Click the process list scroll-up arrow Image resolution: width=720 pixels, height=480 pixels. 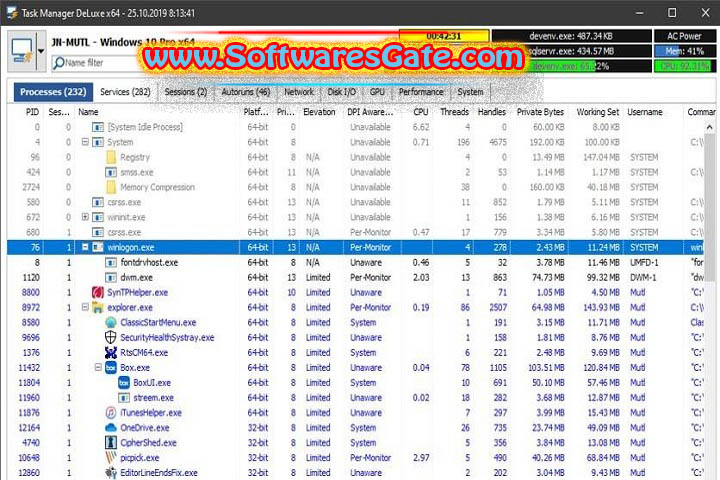[709, 127]
